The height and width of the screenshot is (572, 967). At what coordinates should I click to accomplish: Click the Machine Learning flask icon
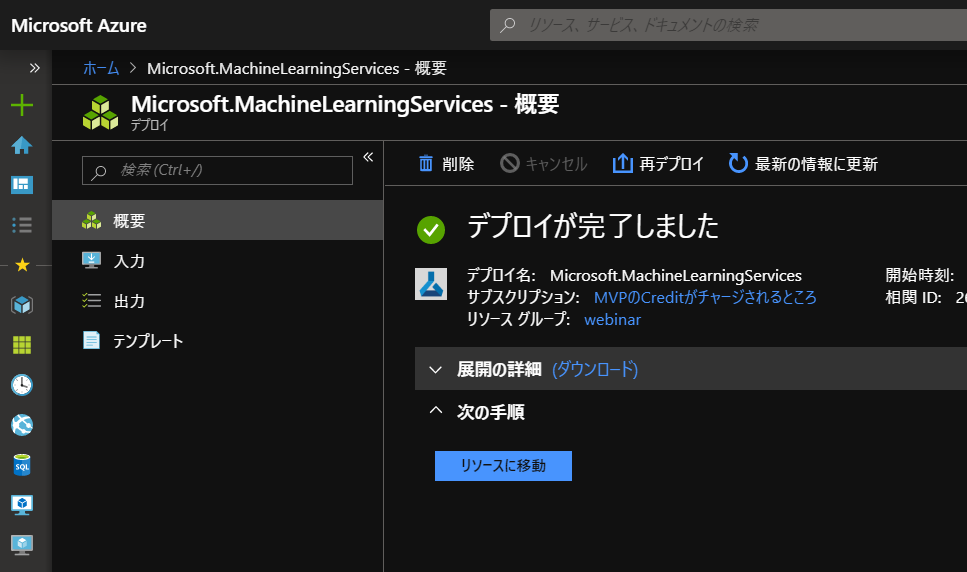431,284
